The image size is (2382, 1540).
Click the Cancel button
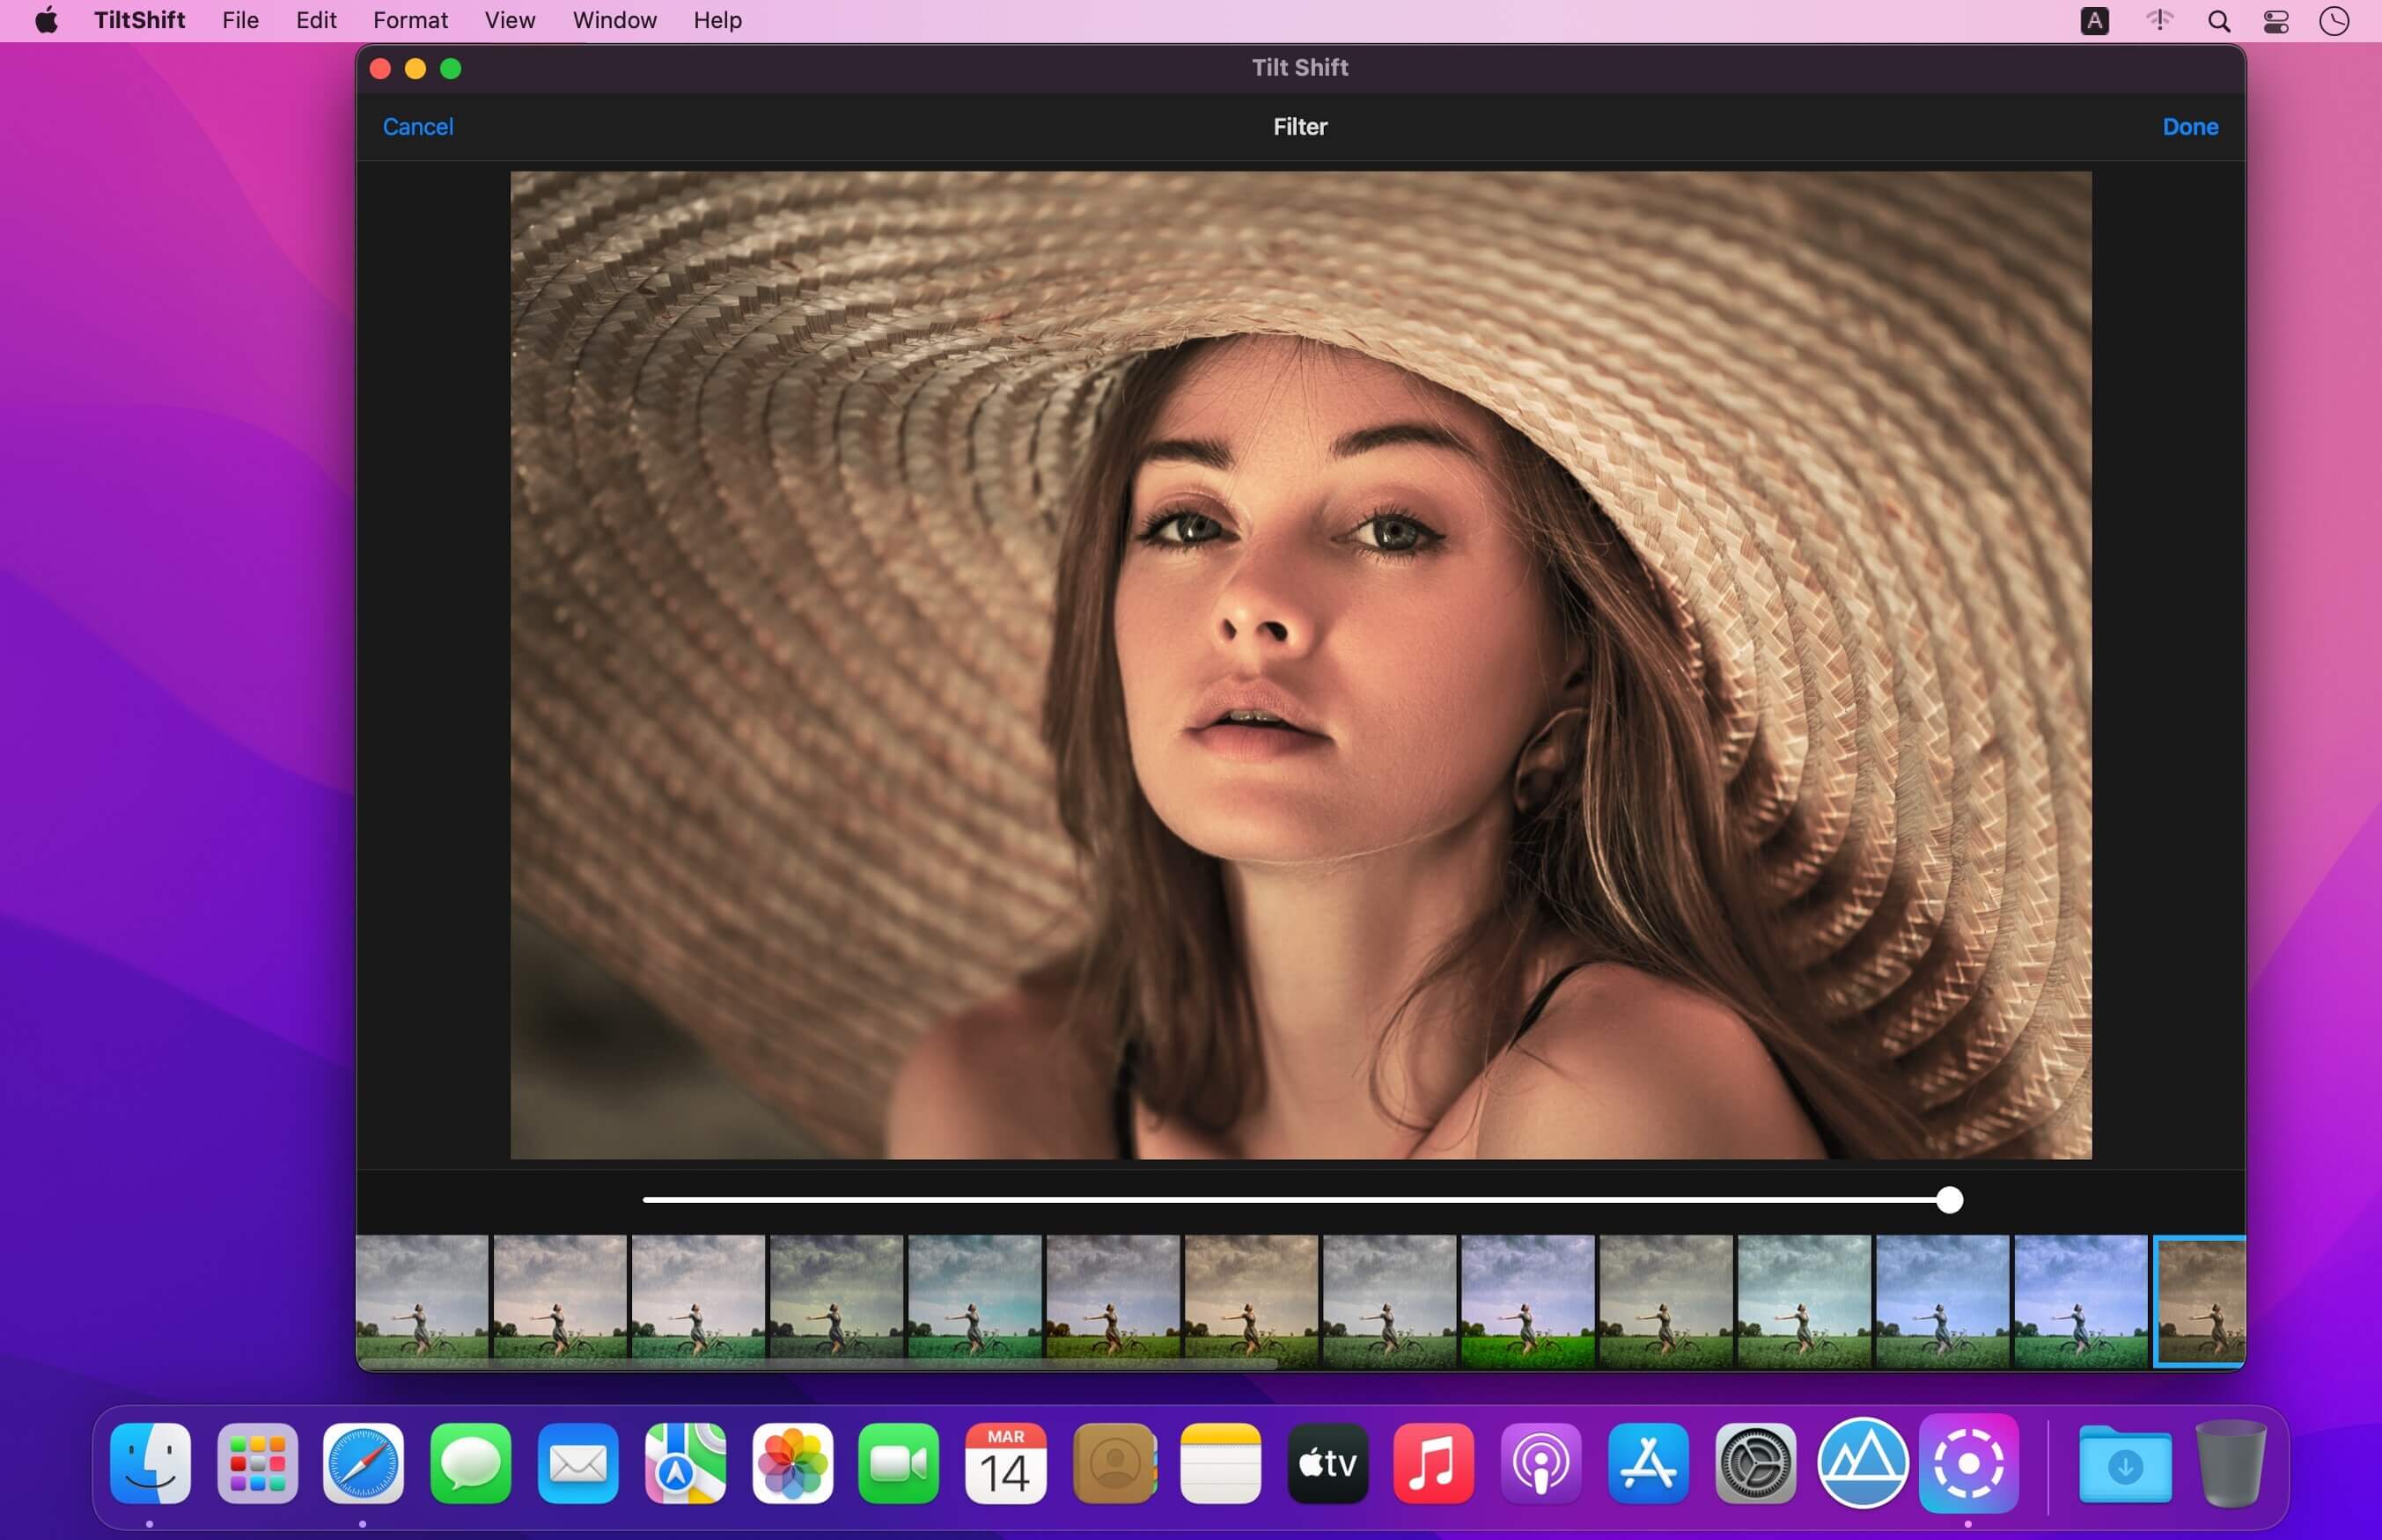[x=418, y=127]
